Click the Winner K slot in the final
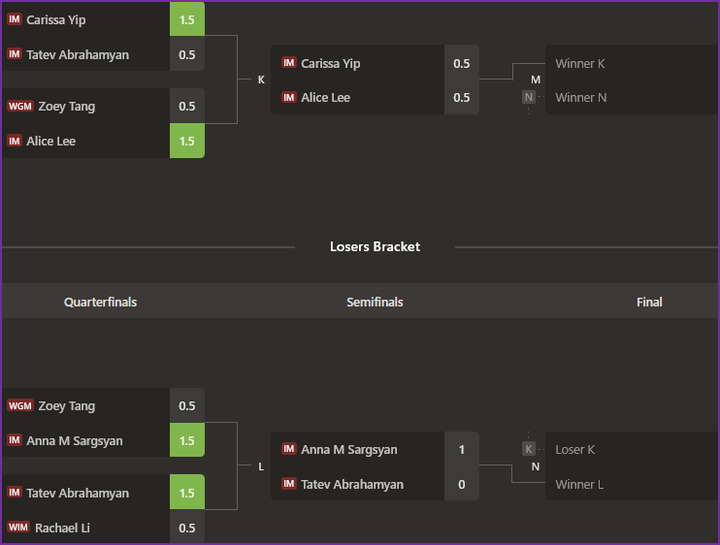This screenshot has width=720, height=545. (x=580, y=63)
